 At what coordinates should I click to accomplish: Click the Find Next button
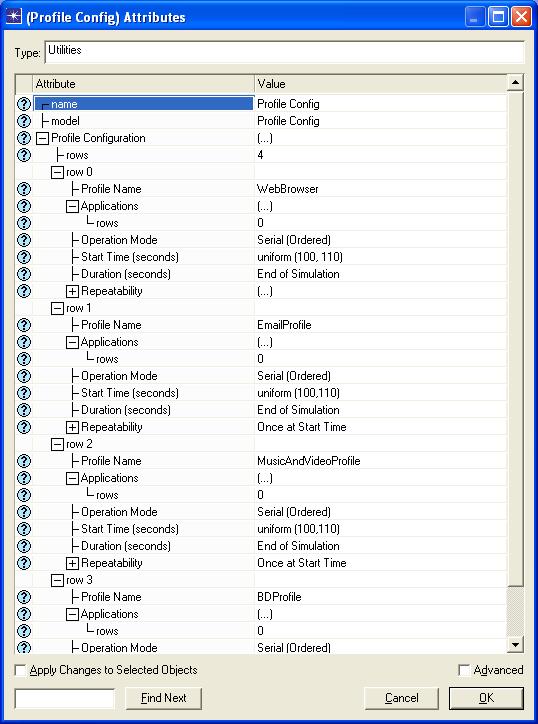[163, 698]
